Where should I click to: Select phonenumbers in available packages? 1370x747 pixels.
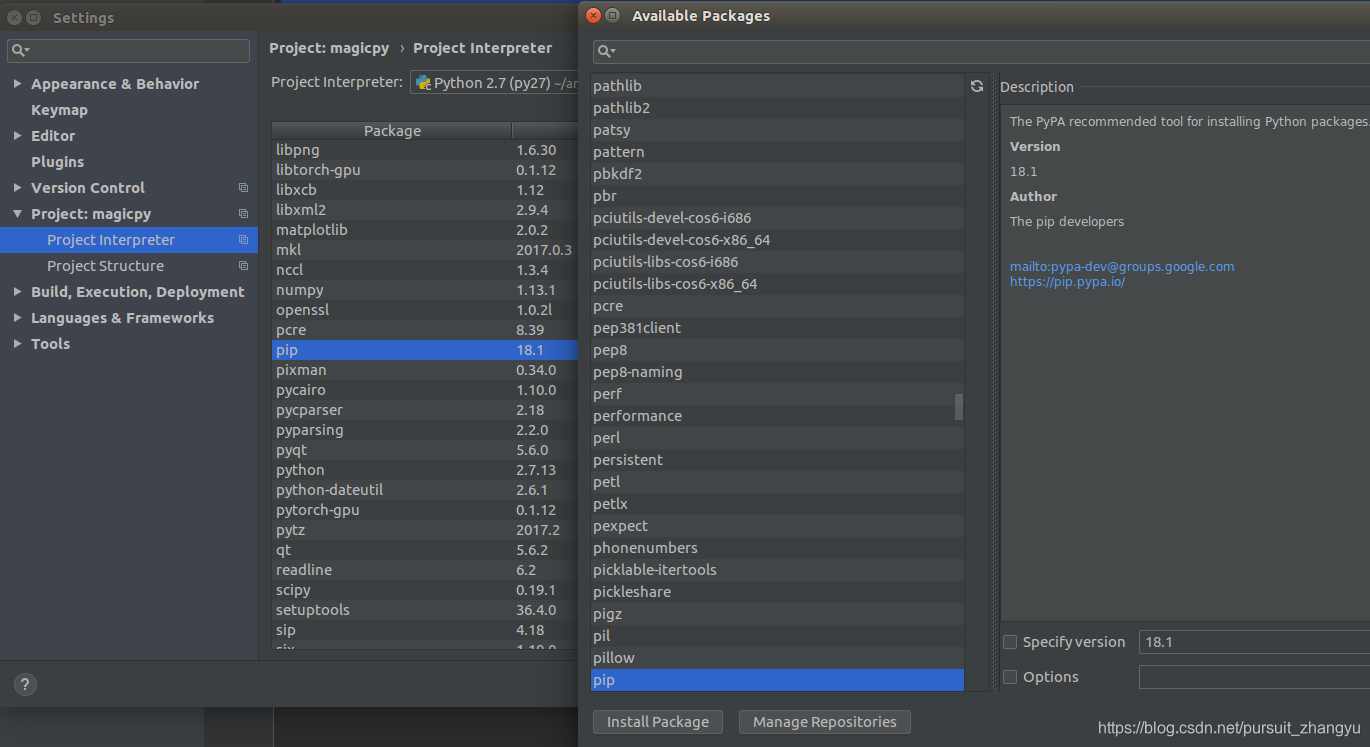[777, 548]
